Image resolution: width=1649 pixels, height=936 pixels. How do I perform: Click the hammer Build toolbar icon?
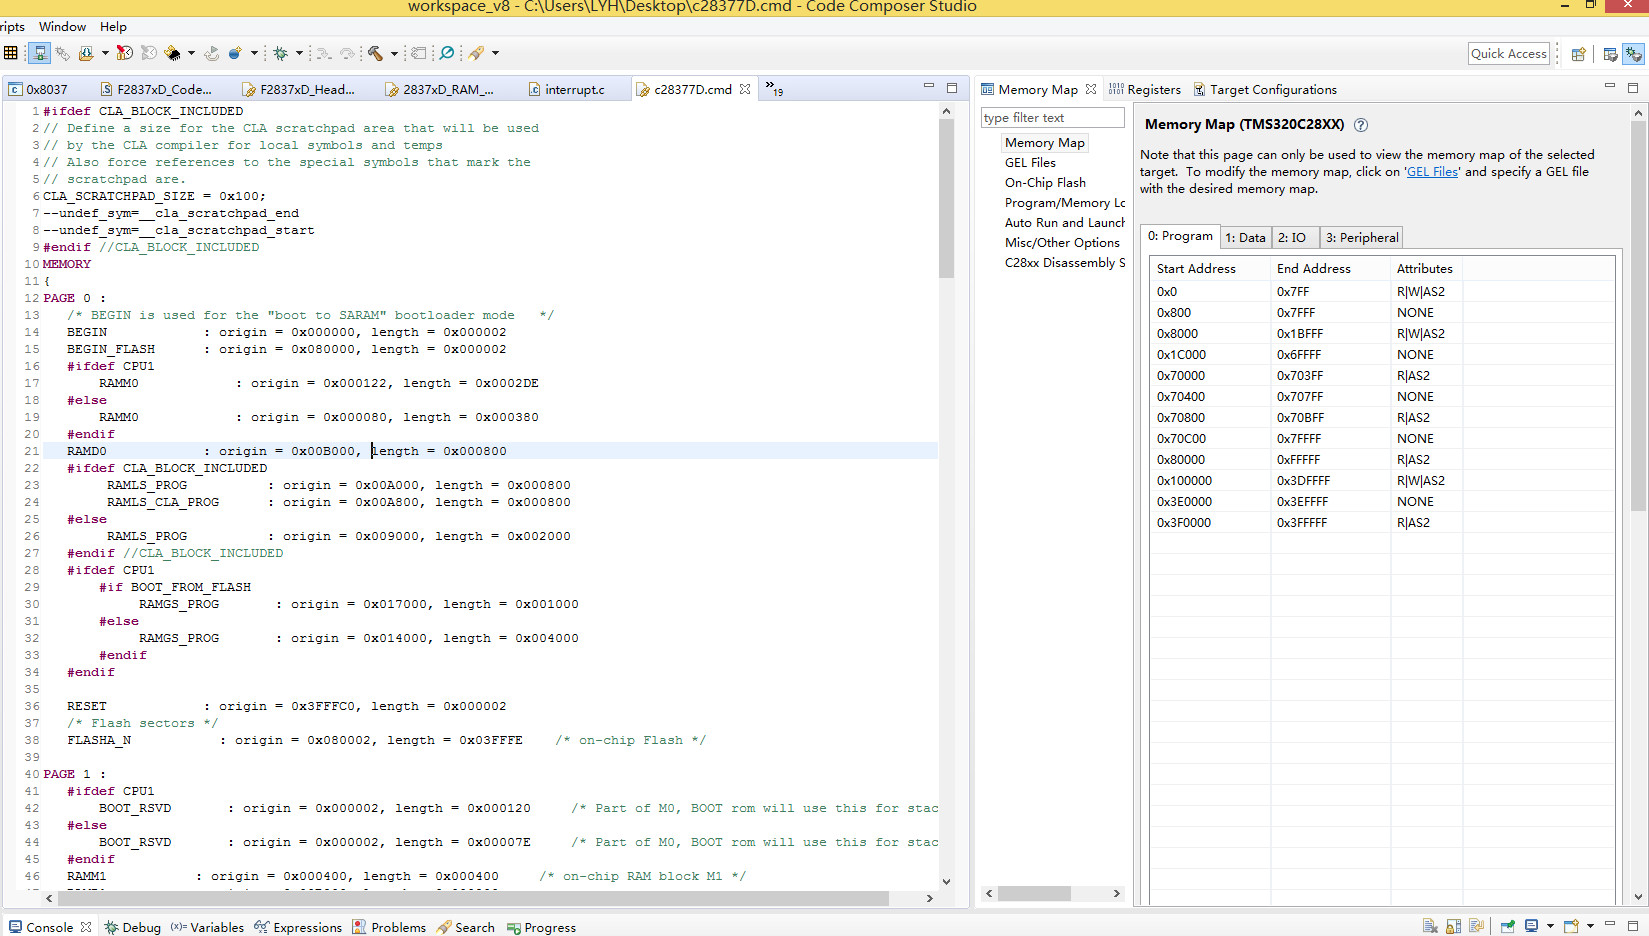pos(375,53)
